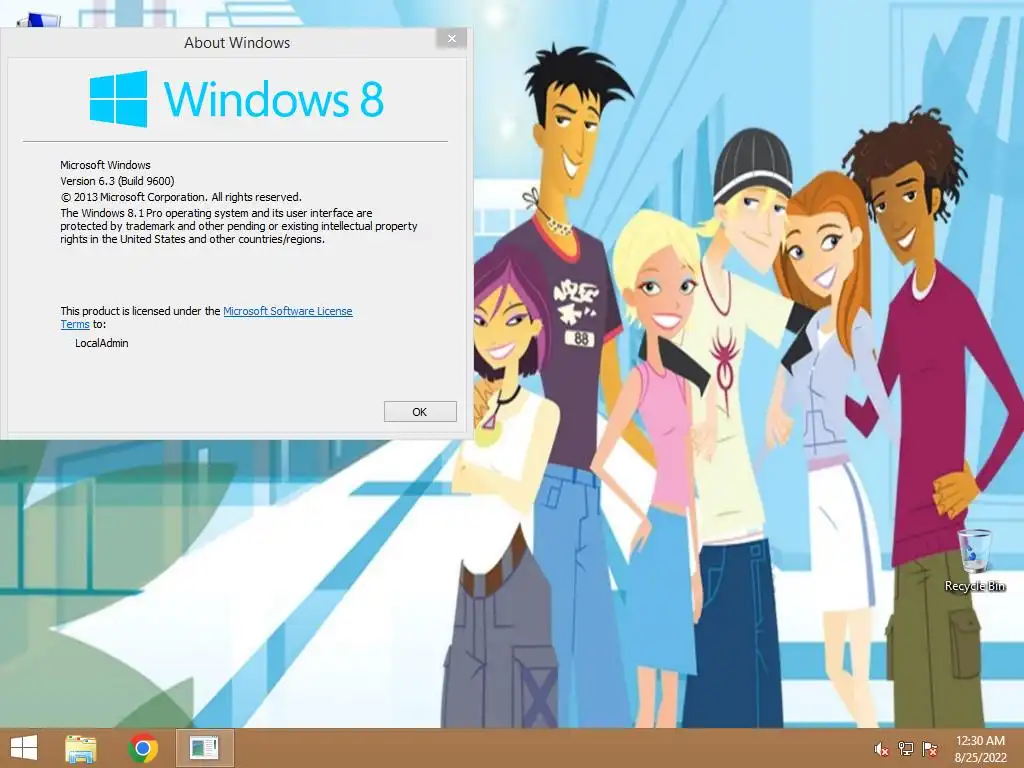Select the Recycle Bin desktop icon
The height and width of the screenshot is (768, 1024).
click(974, 562)
